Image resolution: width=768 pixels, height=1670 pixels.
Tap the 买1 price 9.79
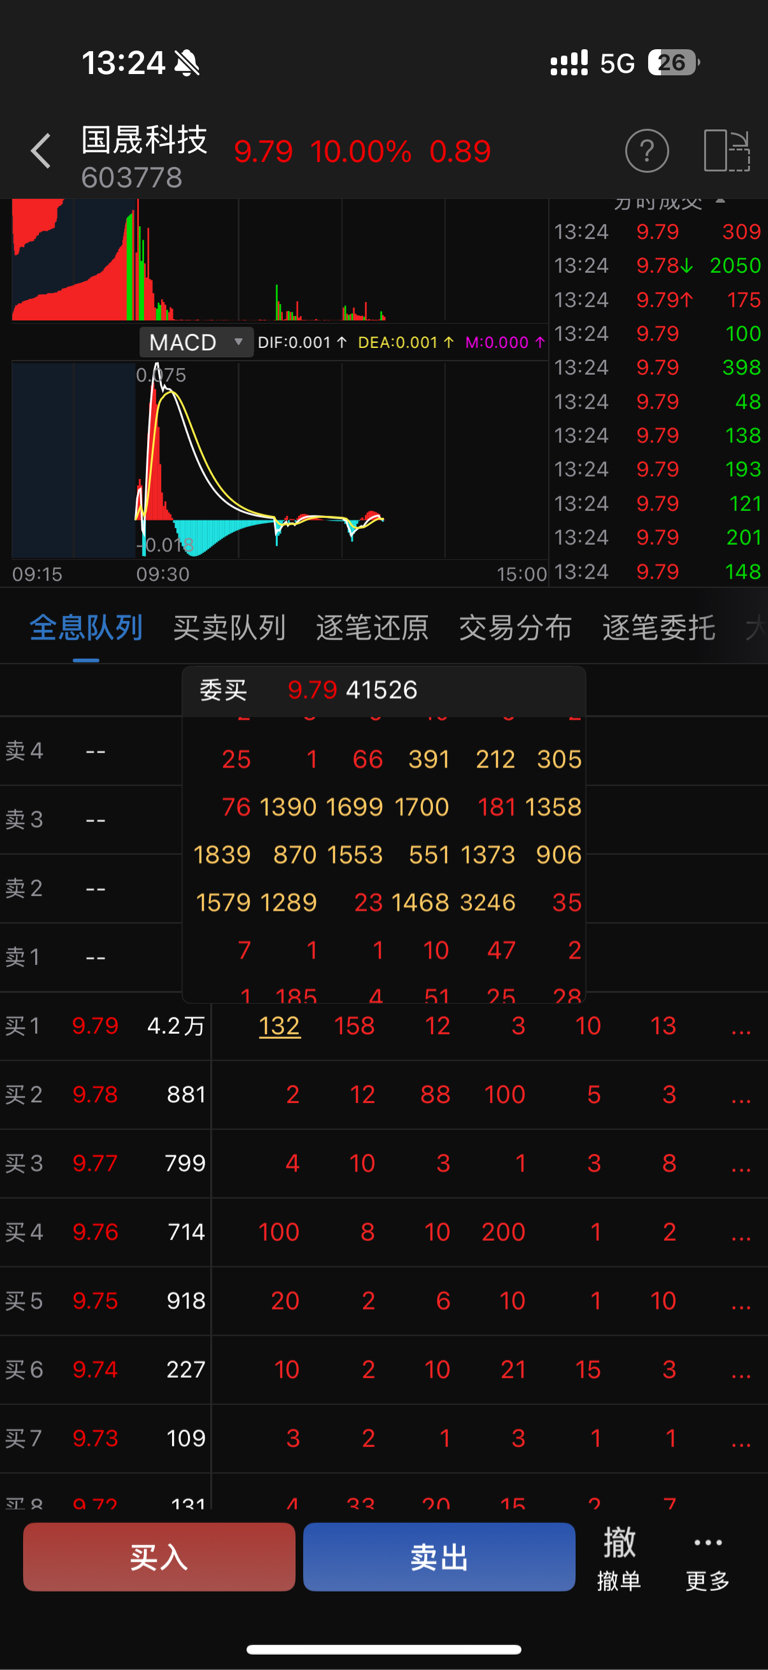(95, 1026)
